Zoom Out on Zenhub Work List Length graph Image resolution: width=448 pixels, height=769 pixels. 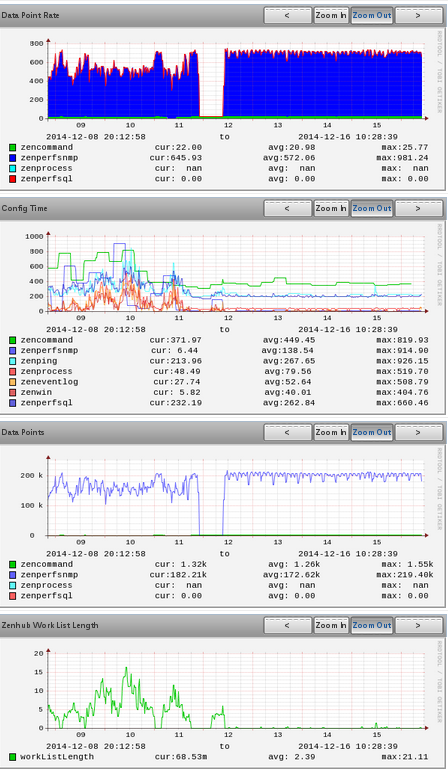[371, 625]
